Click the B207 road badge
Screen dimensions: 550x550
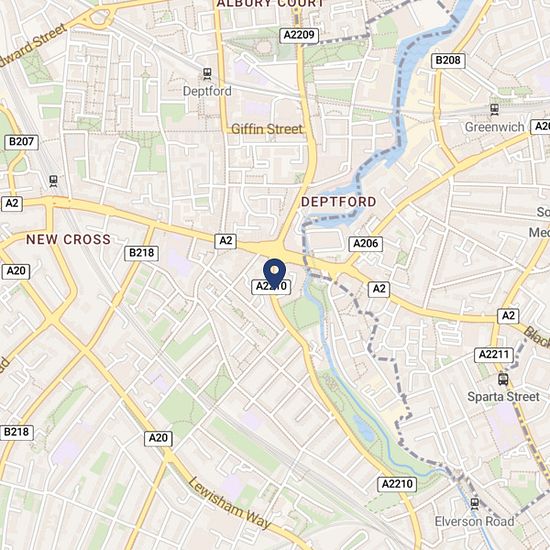pyautogui.click(x=21, y=142)
